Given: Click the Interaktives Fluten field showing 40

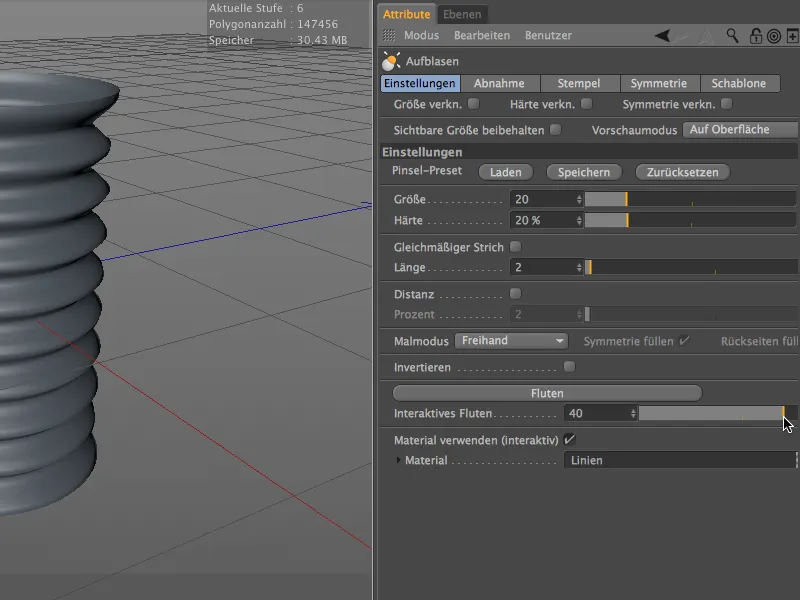Looking at the screenshot, I should [x=597, y=413].
